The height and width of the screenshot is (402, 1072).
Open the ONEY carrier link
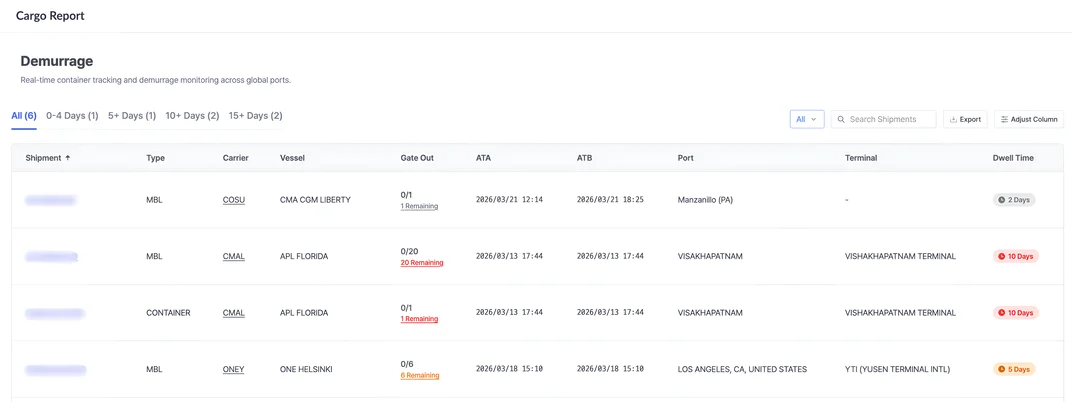234,369
